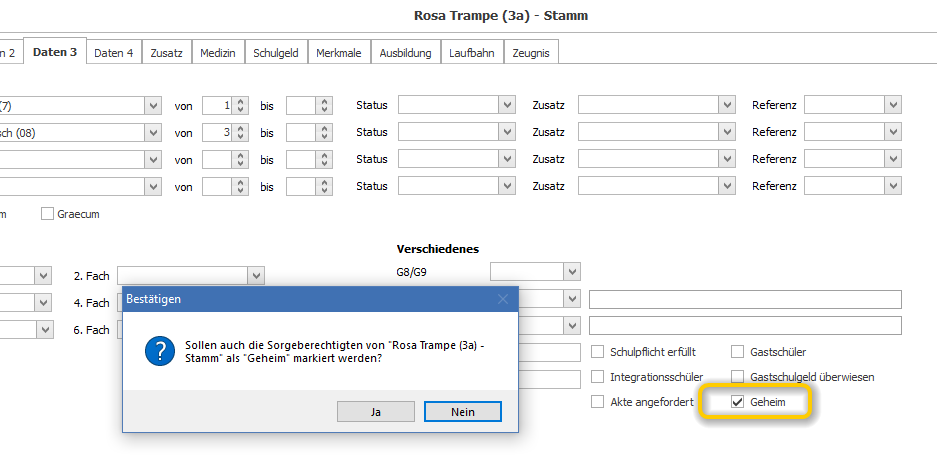Expand the first row Status dropdown

click(507, 105)
